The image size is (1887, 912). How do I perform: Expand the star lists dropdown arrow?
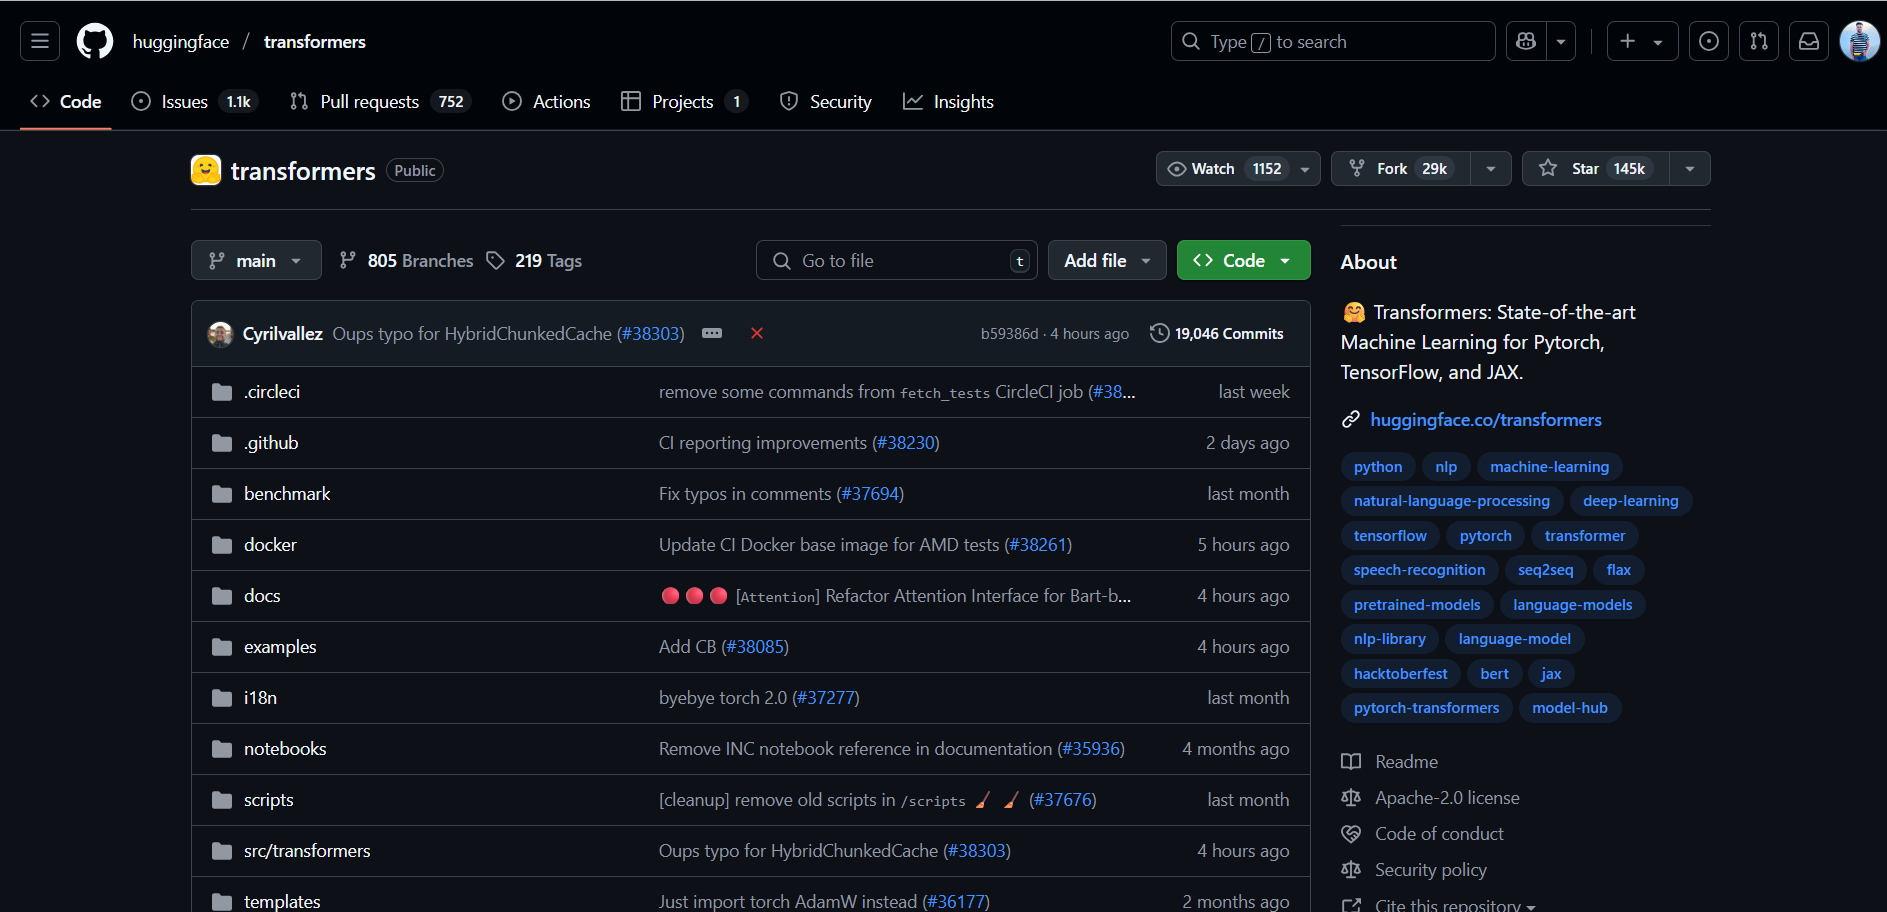pos(1690,169)
